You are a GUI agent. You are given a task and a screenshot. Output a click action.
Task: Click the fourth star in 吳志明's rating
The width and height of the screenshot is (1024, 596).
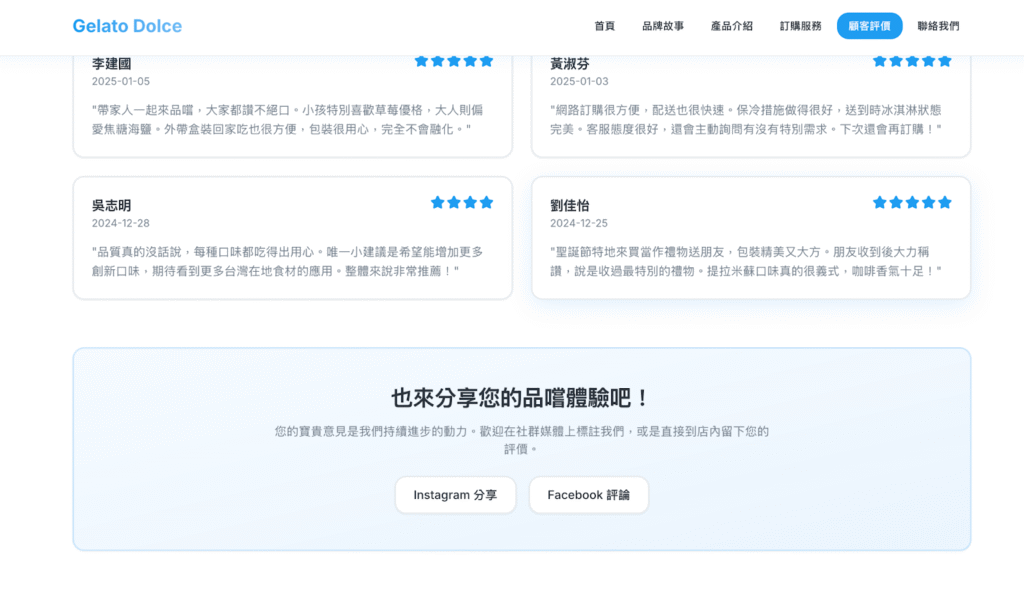pos(487,202)
